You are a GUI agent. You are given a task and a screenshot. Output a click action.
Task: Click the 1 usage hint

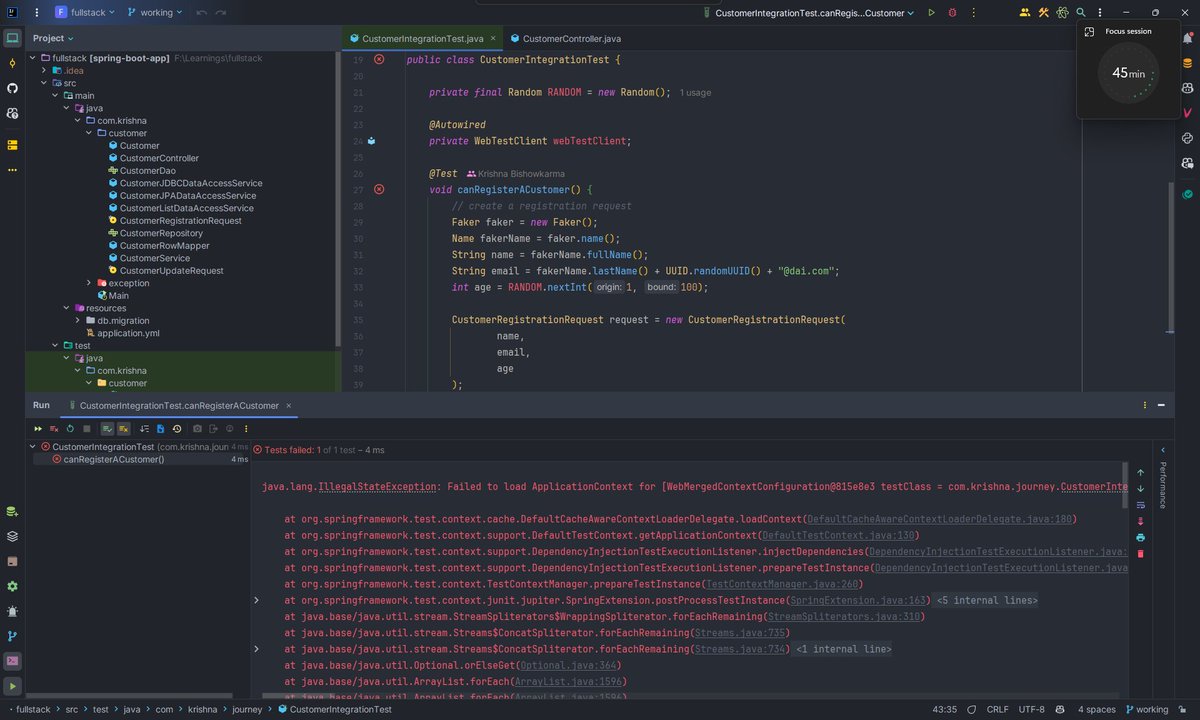[x=695, y=92]
